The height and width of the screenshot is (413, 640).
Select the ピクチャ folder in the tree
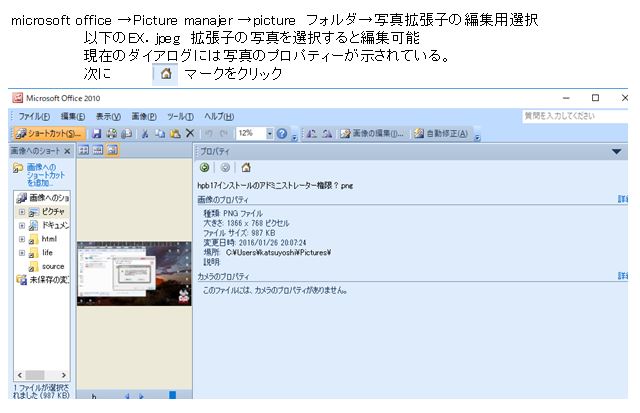(x=53, y=211)
